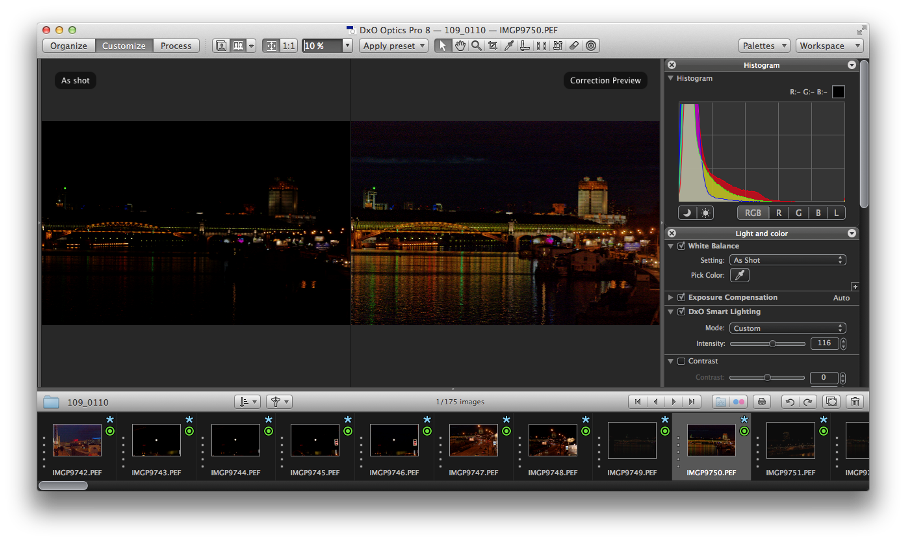The width and height of the screenshot is (906, 542).
Task: Click the White Balance eyedropper picker
Action: pyautogui.click(x=741, y=275)
